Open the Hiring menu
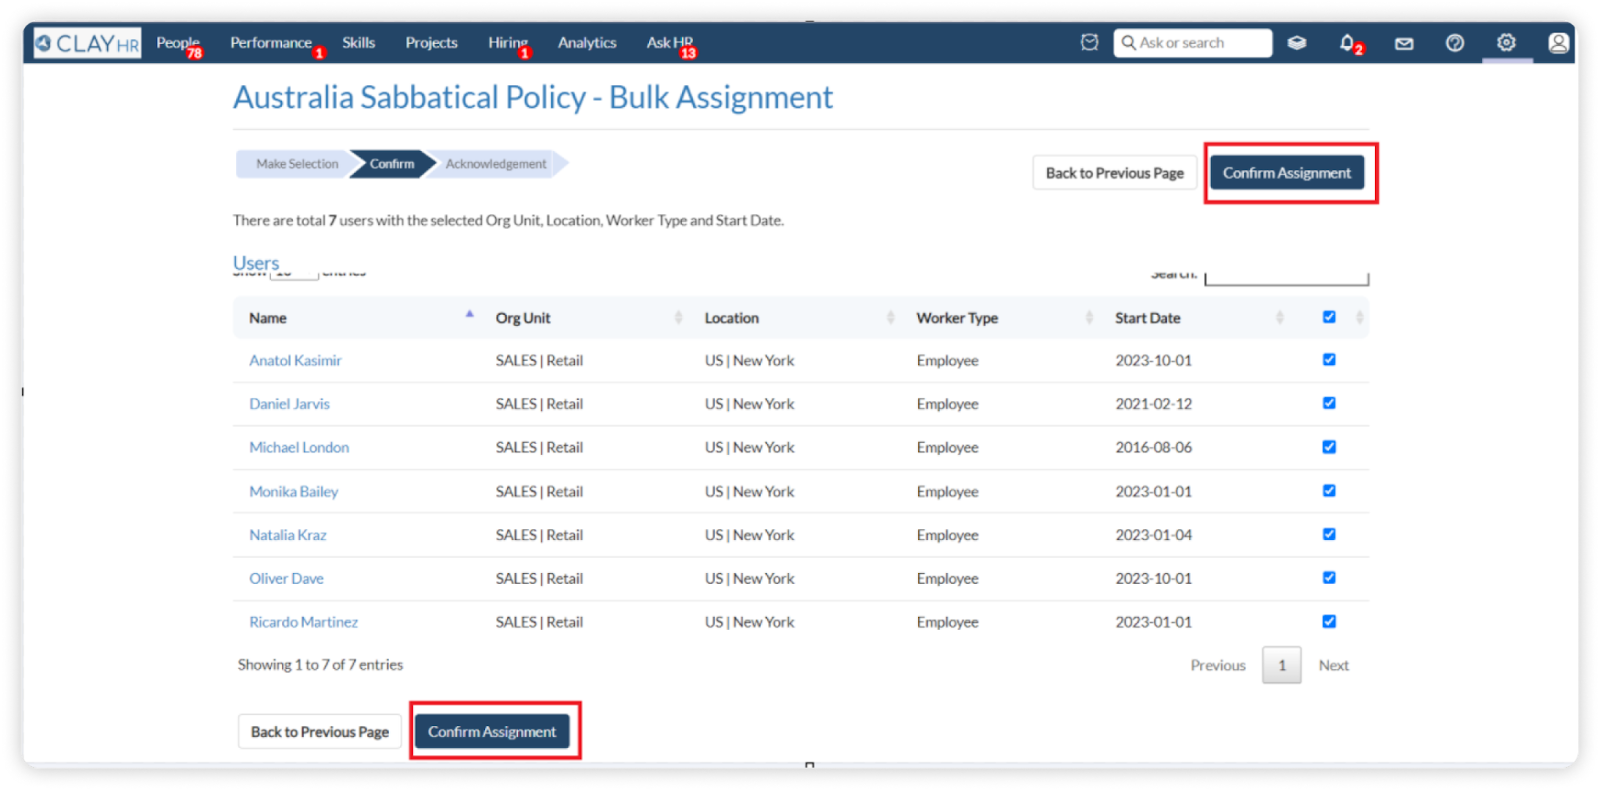This screenshot has width=1600, height=791. 507,43
